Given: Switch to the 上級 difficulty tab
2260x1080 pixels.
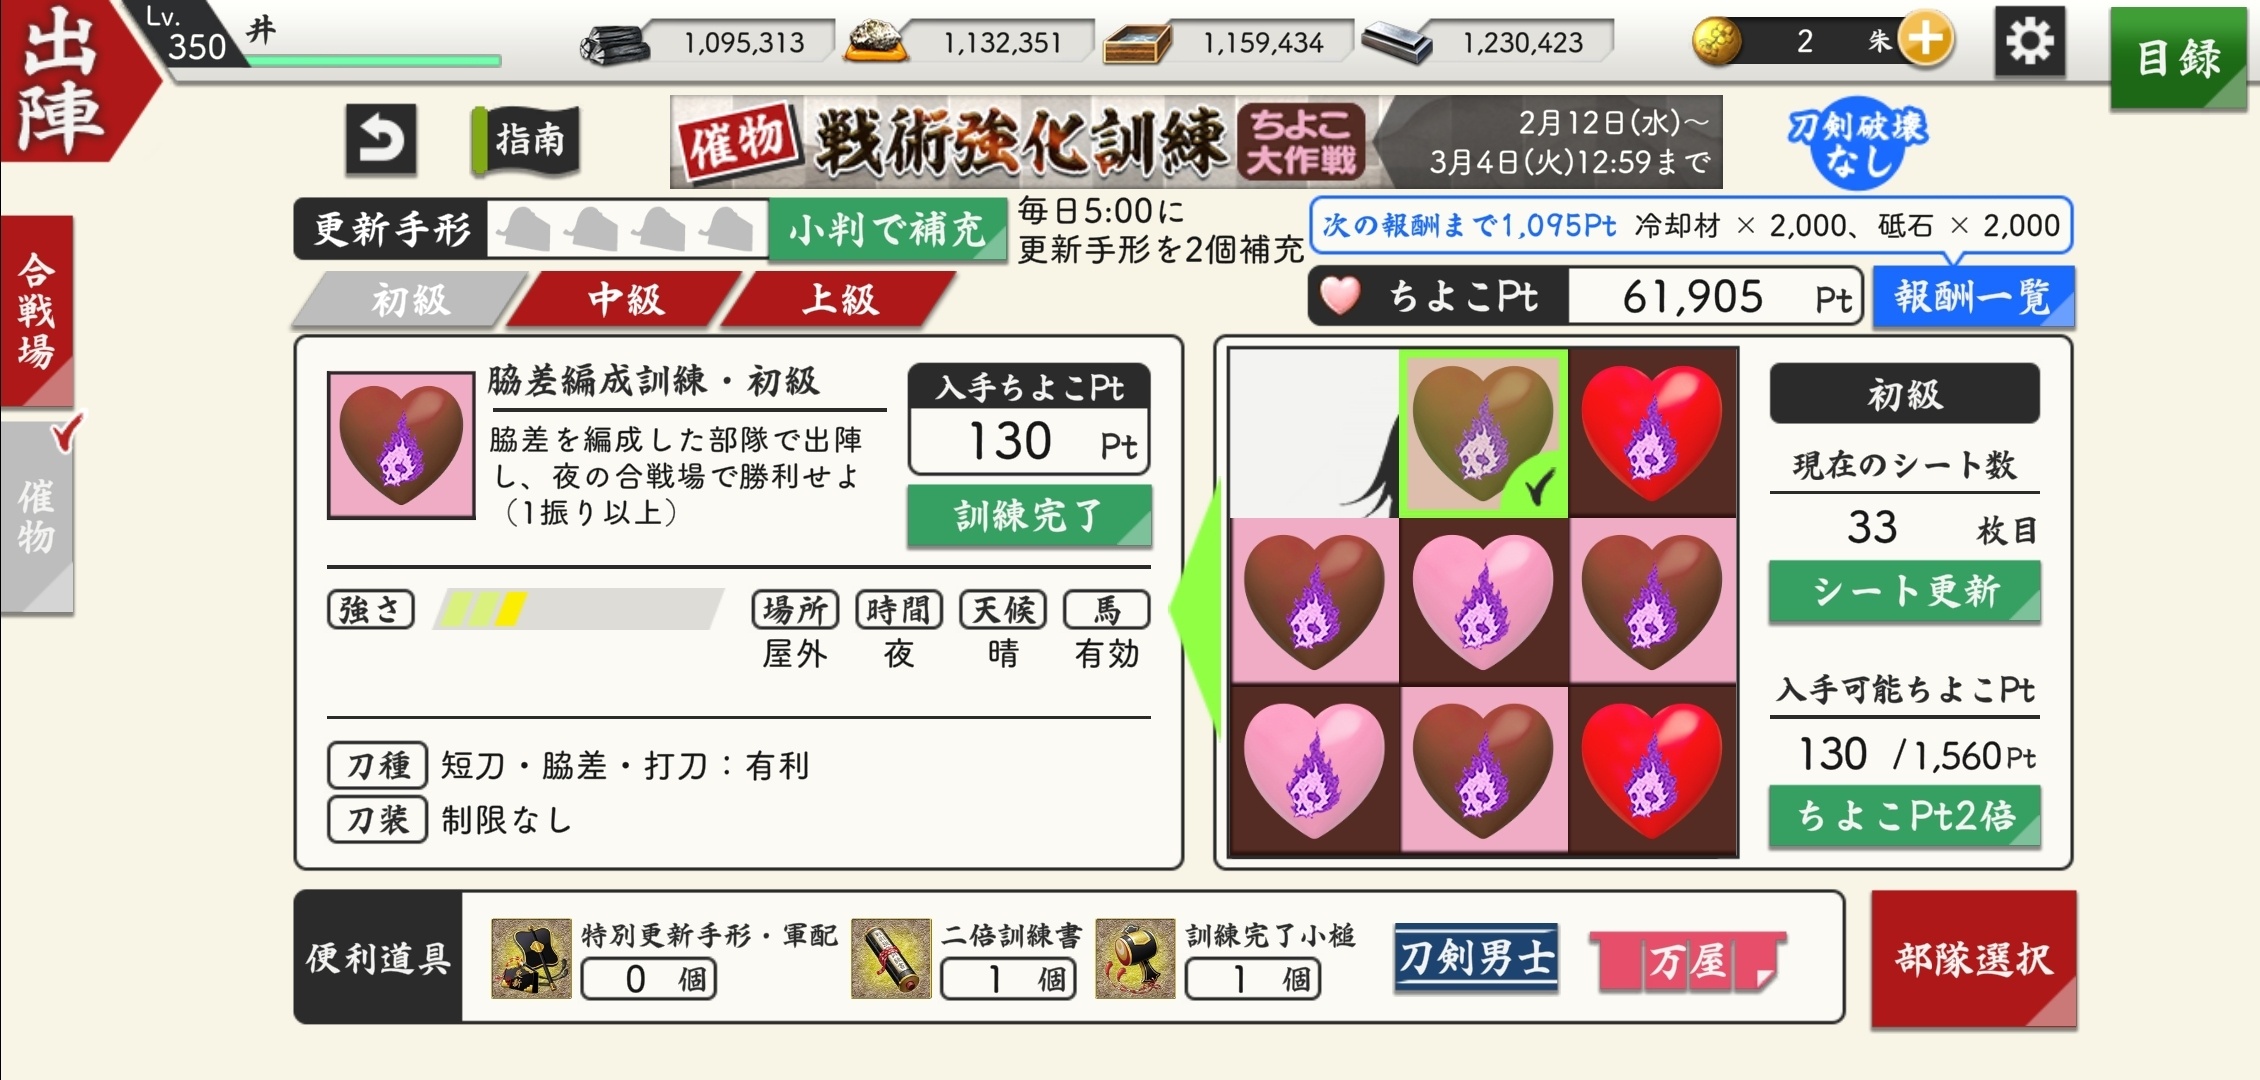Looking at the screenshot, I should [839, 299].
